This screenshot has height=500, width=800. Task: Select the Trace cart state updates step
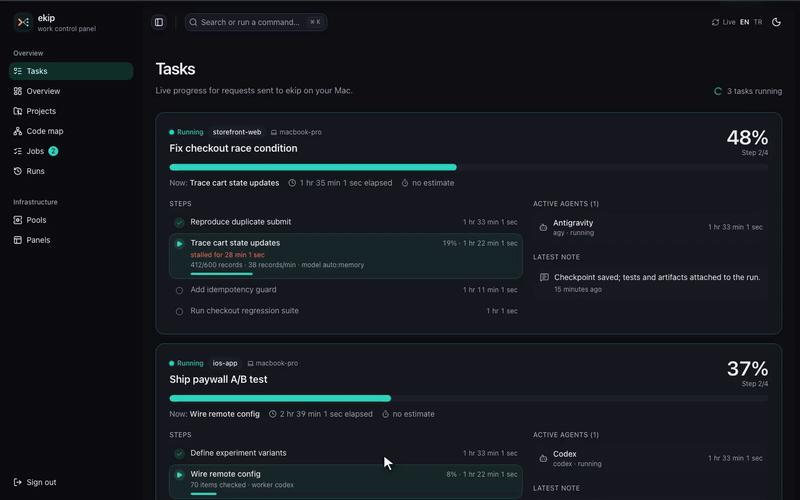tap(346, 256)
